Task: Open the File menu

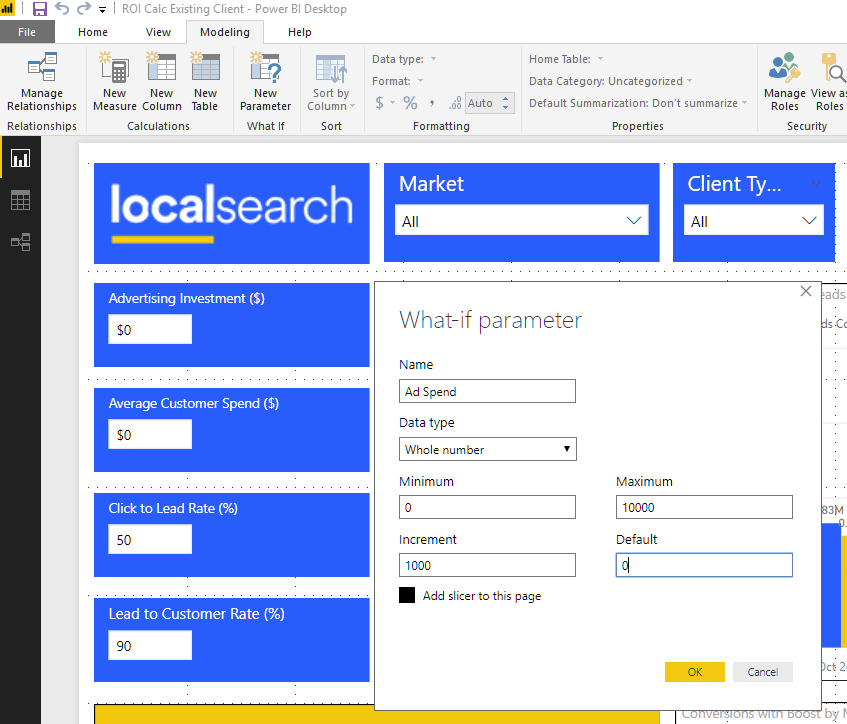Action: 27,32
